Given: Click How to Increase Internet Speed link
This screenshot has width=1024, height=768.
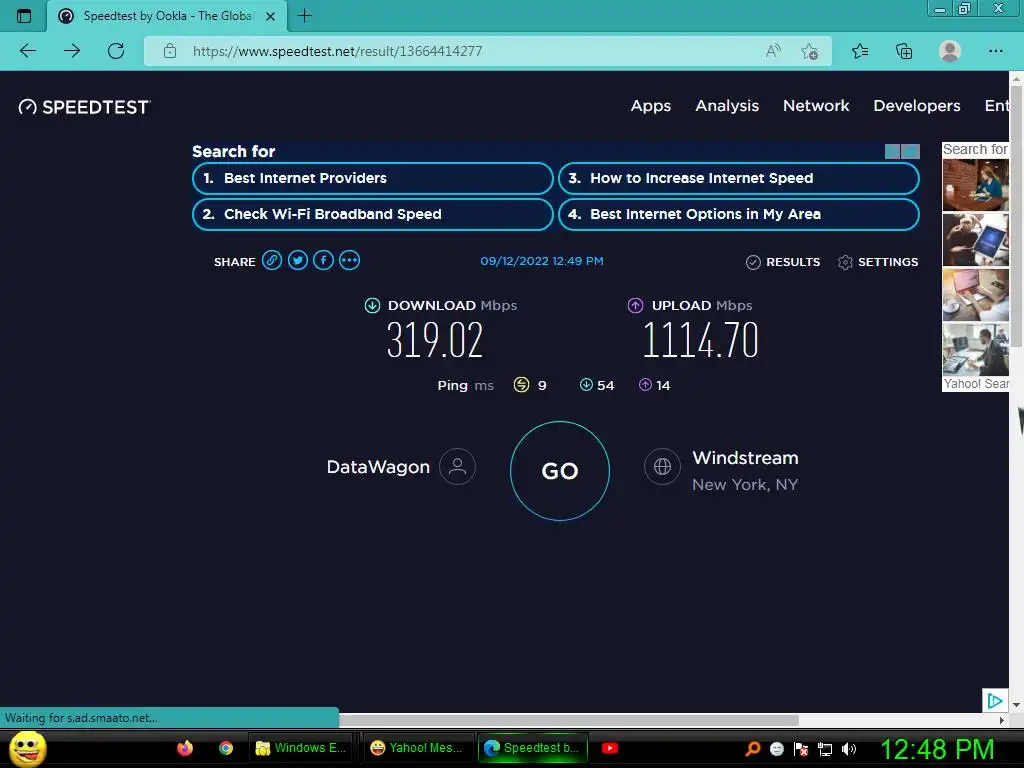Looking at the screenshot, I should (x=739, y=178).
